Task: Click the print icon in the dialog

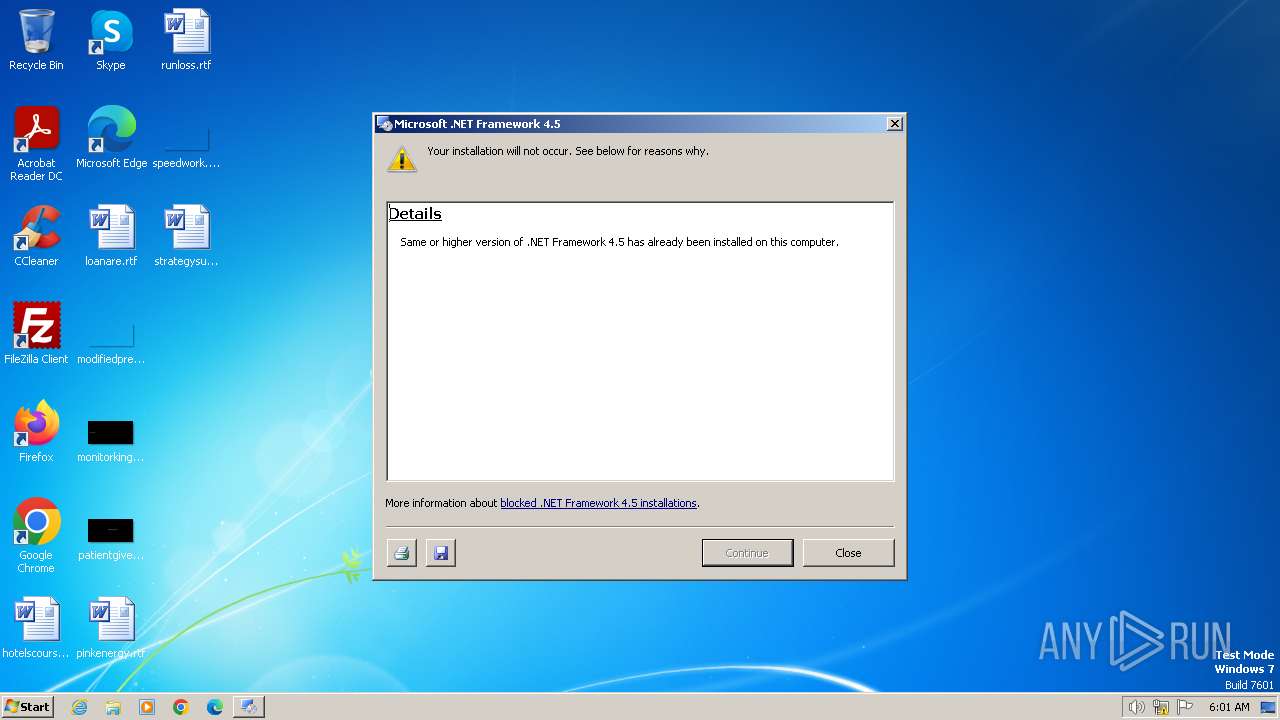Action: (402, 553)
